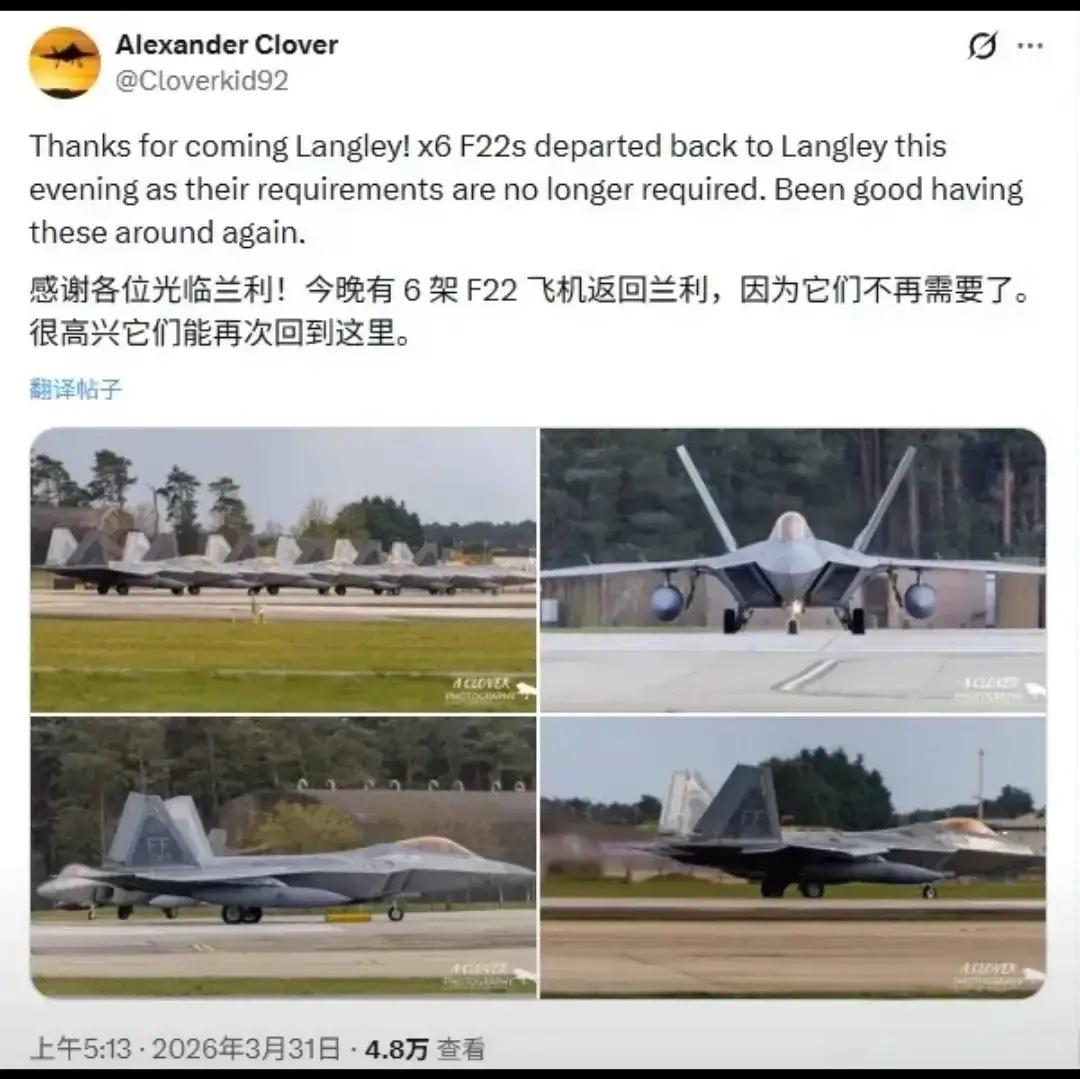Click the English tweet text body
The image size is (1080, 1079).
[526, 189]
